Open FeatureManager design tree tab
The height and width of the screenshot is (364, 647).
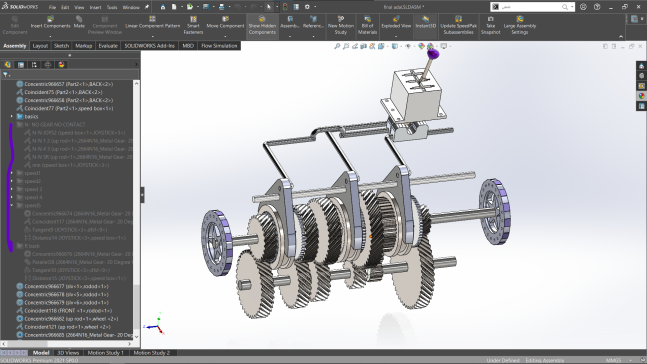click(x=7, y=64)
